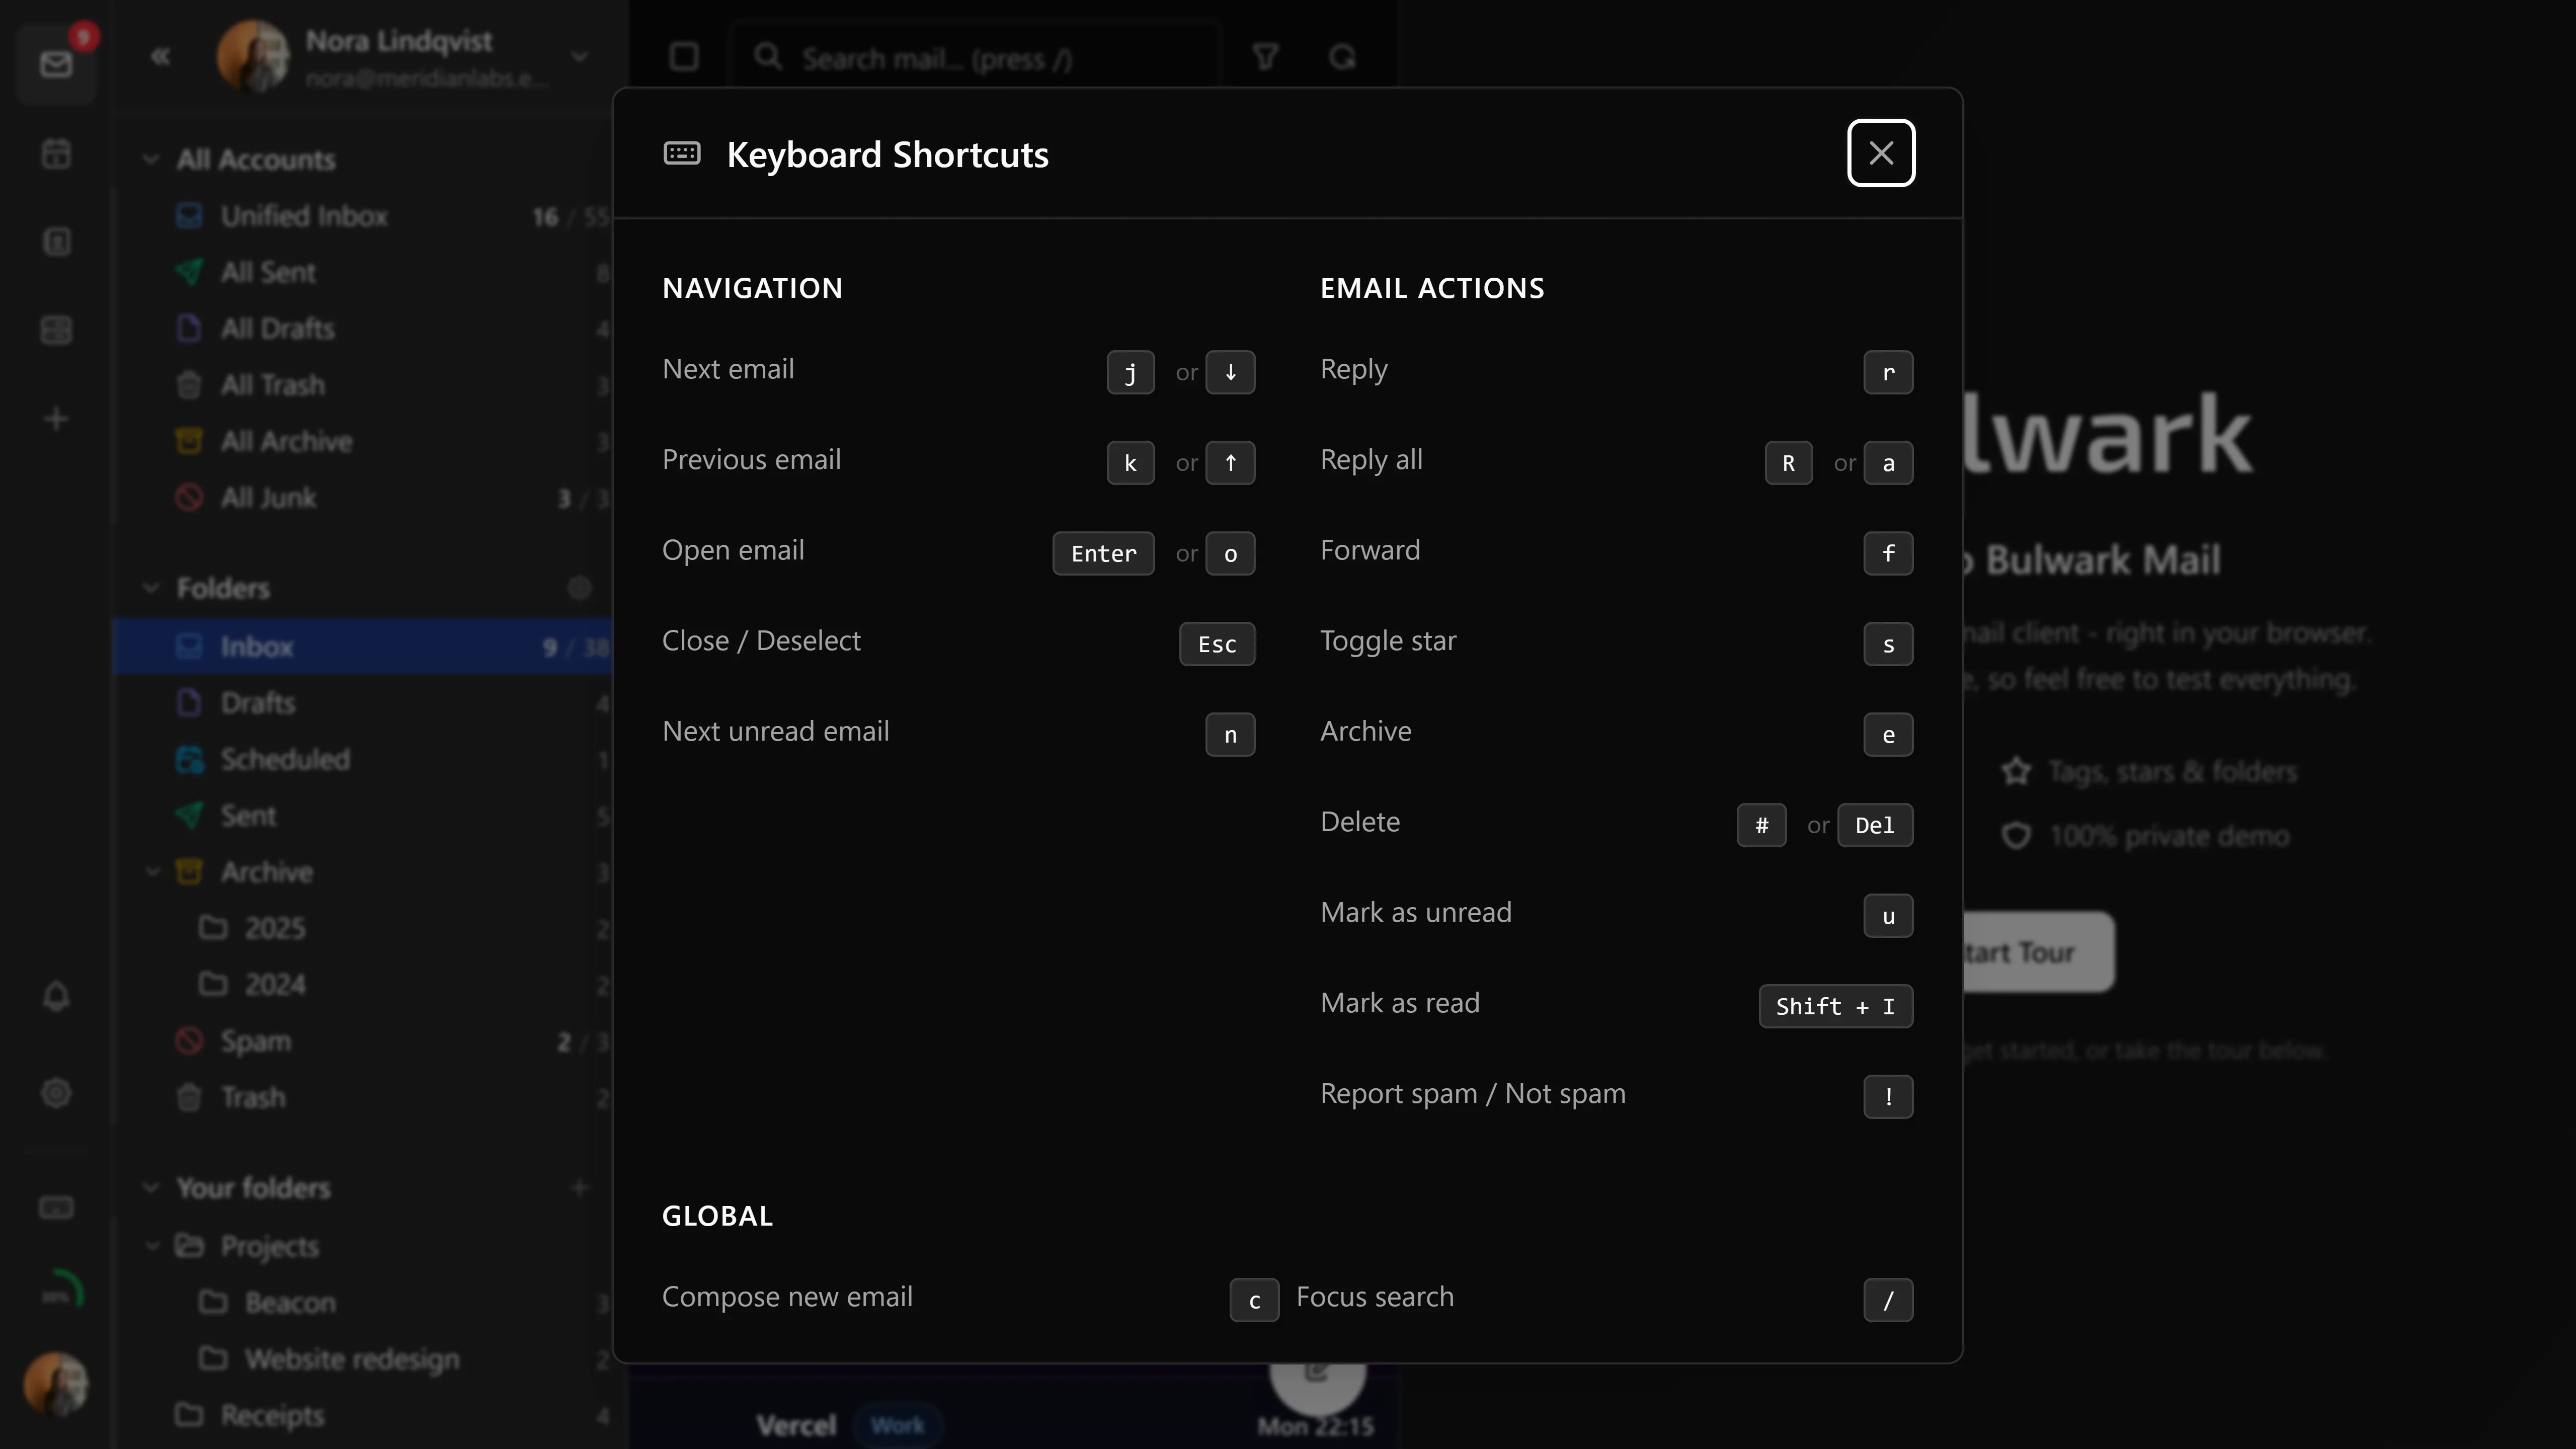Image resolution: width=2576 pixels, height=1449 pixels.
Task: Collapse the Archive folder tree
Action: [153, 872]
